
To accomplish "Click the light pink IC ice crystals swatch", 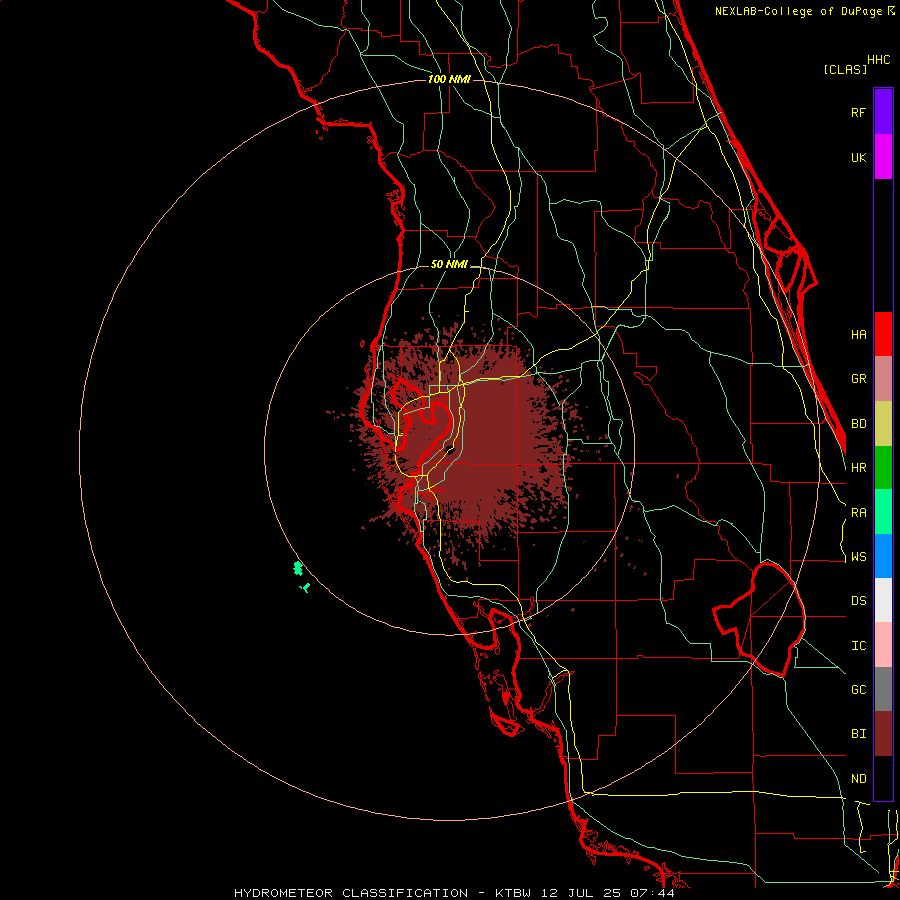I will click(883, 645).
